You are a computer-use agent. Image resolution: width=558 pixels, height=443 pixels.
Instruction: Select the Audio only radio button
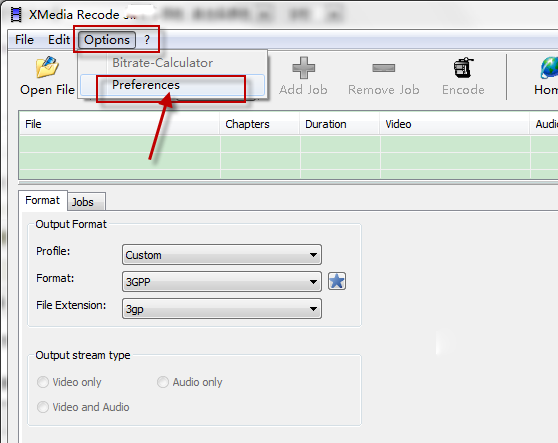coord(163,382)
